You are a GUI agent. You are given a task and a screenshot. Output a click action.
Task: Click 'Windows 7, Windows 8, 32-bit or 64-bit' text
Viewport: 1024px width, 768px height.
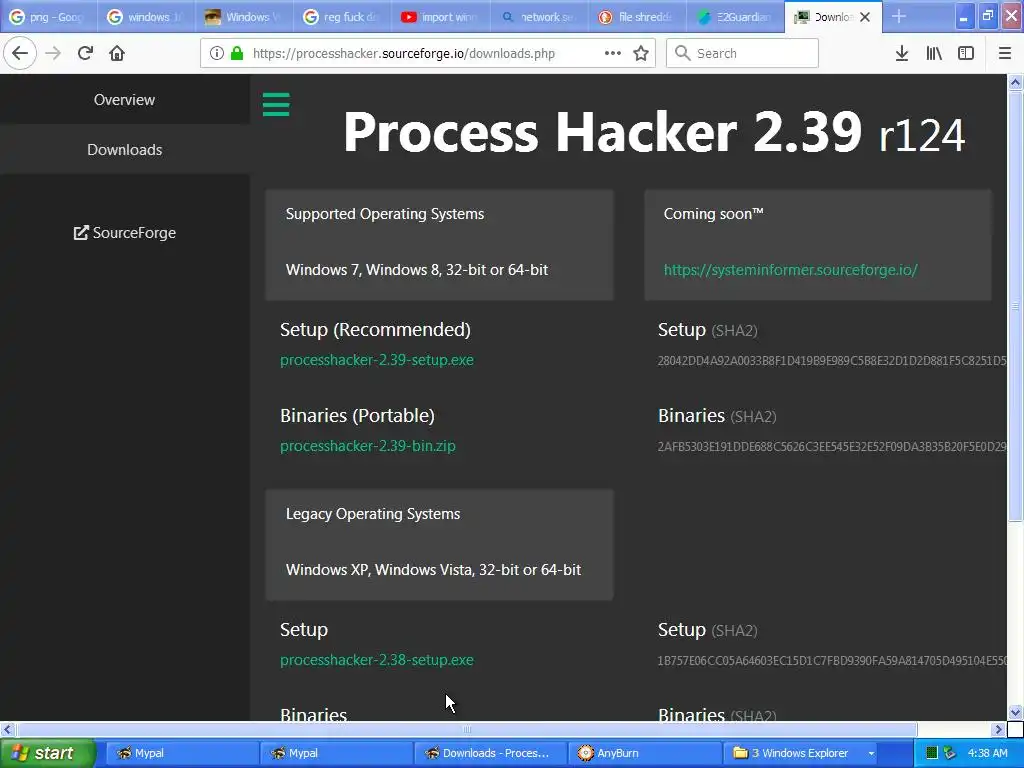click(x=417, y=270)
